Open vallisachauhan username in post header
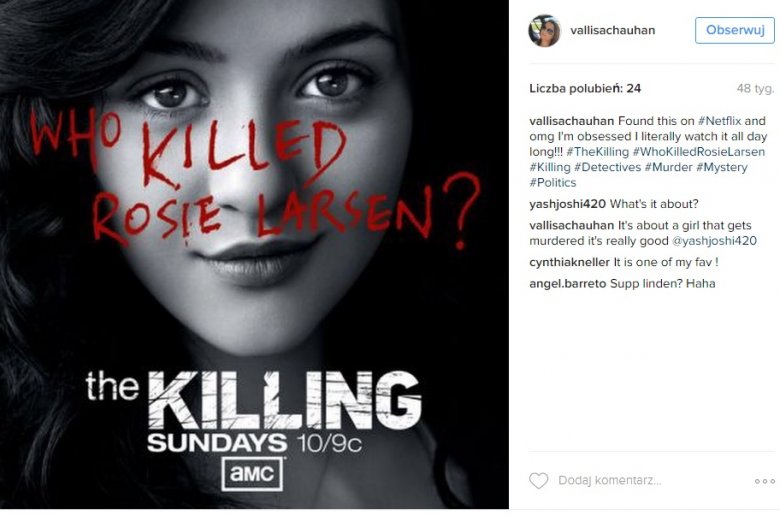 coord(612,30)
